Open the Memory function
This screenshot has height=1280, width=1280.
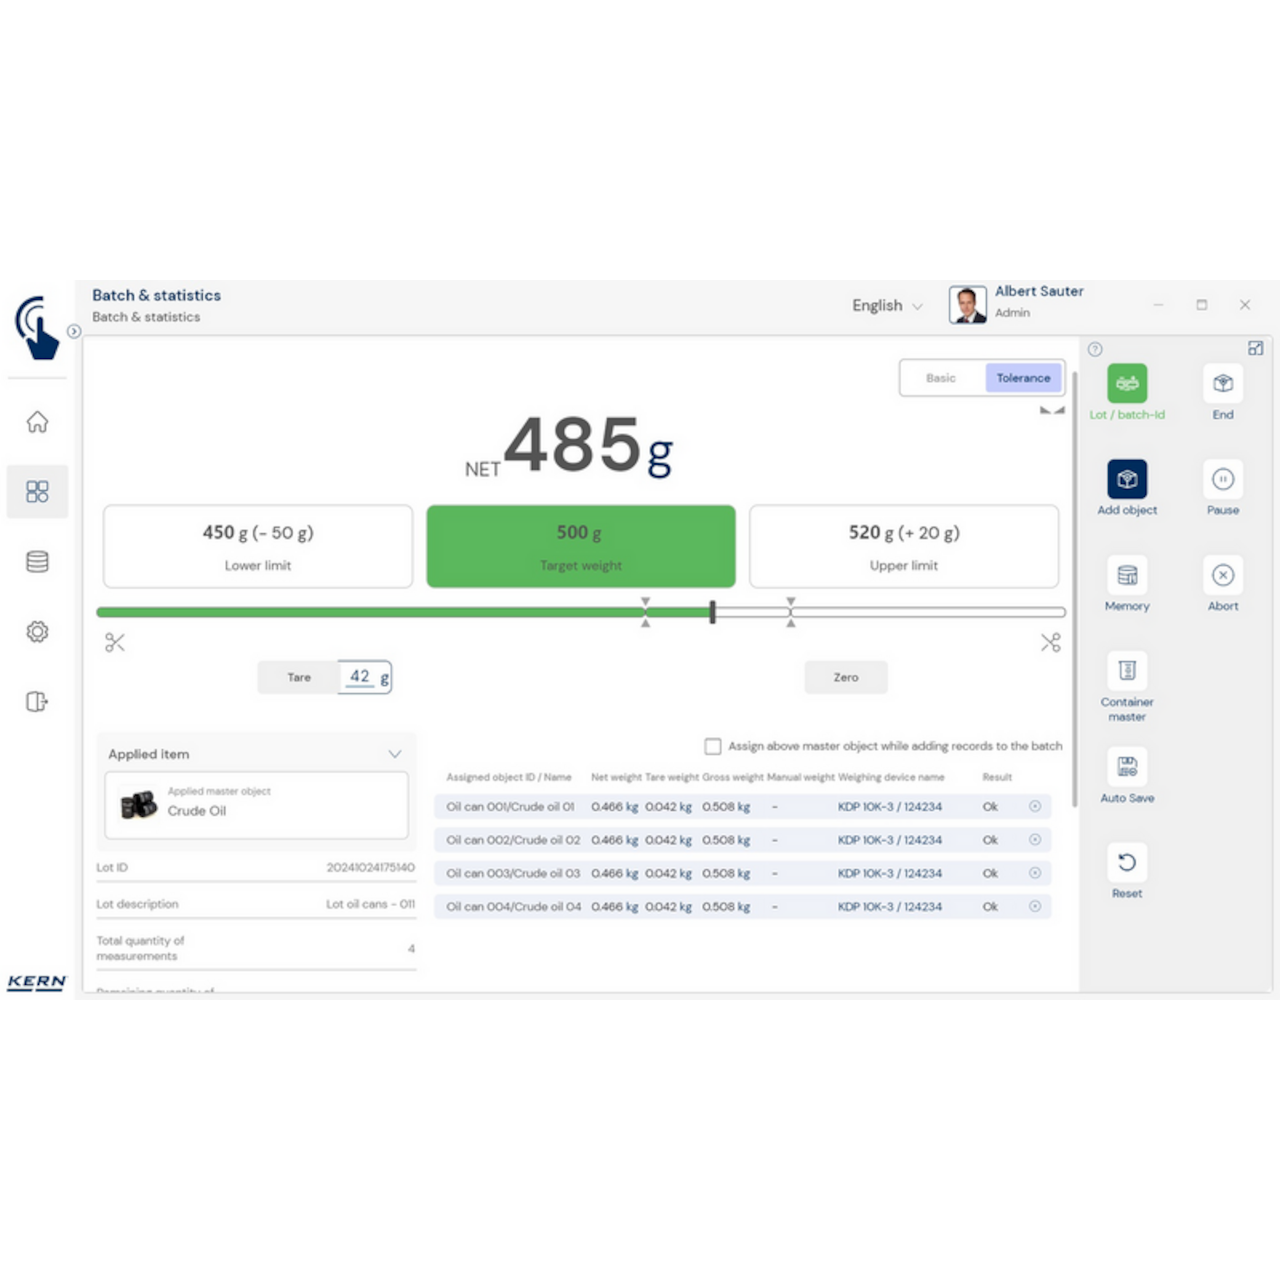click(x=1126, y=575)
